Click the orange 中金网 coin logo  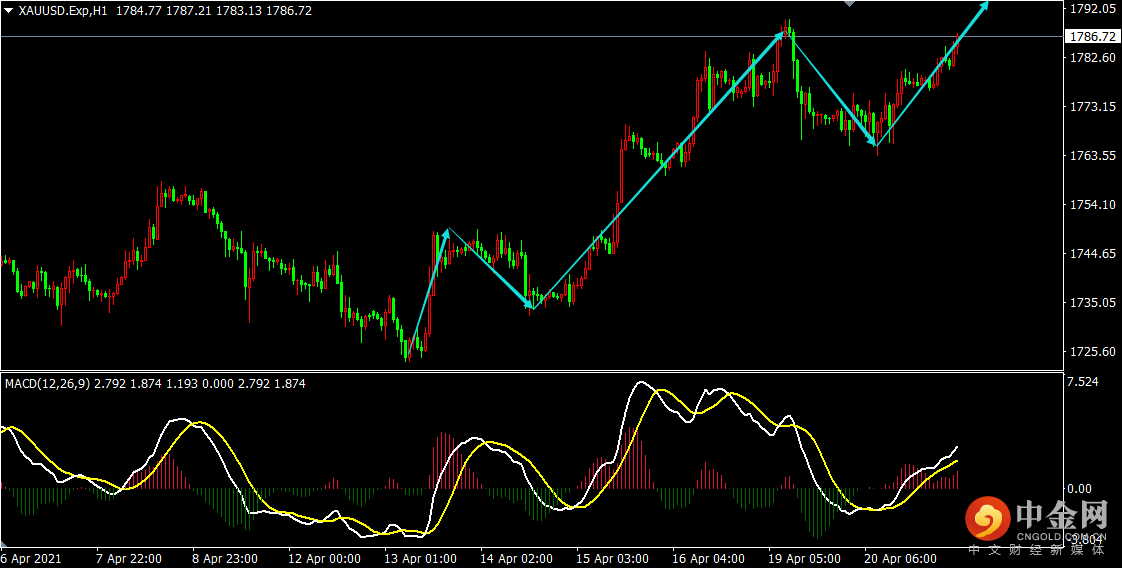click(x=986, y=519)
